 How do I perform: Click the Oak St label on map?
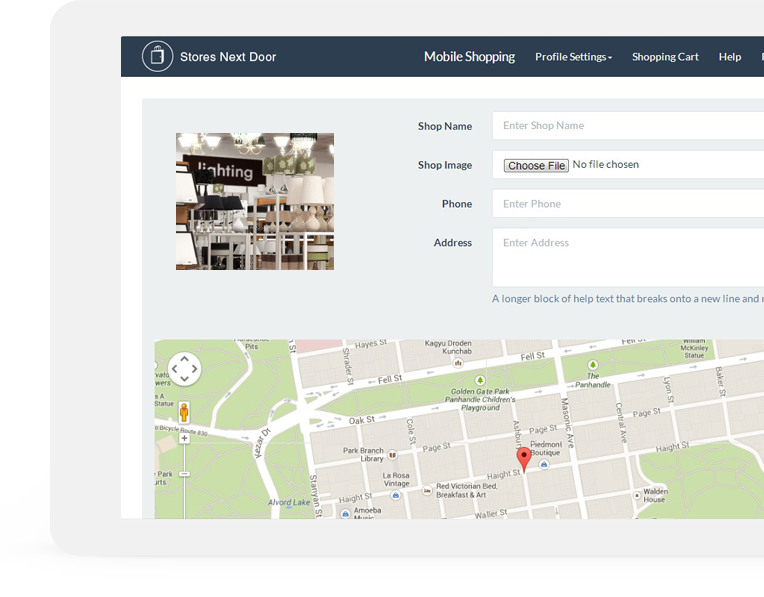click(362, 420)
